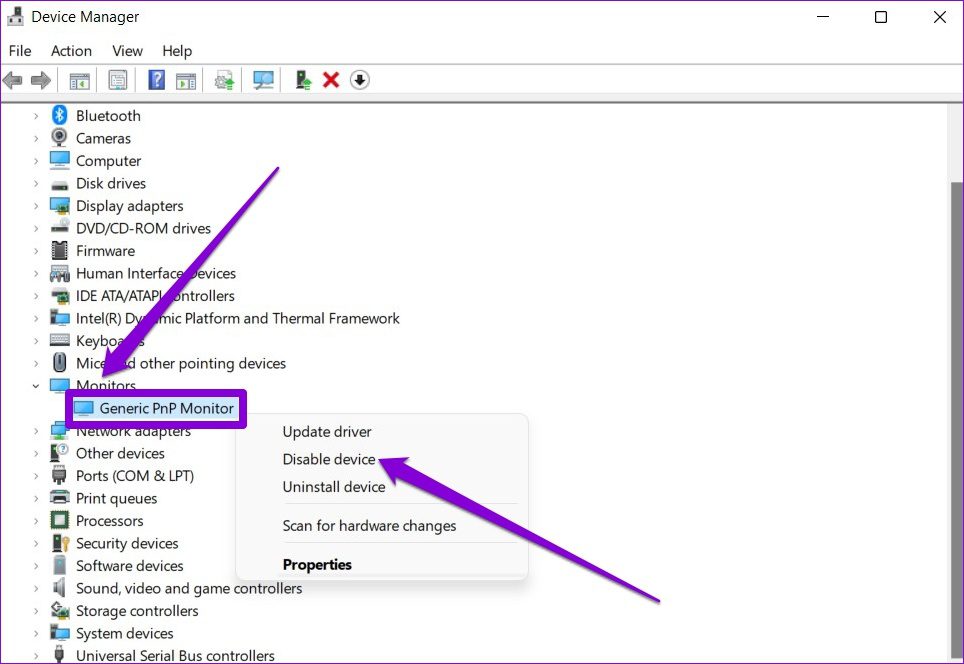The width and height of the screenshot is (964, 664).
Task: Open the View menu
Action: [x=127, y=51]
